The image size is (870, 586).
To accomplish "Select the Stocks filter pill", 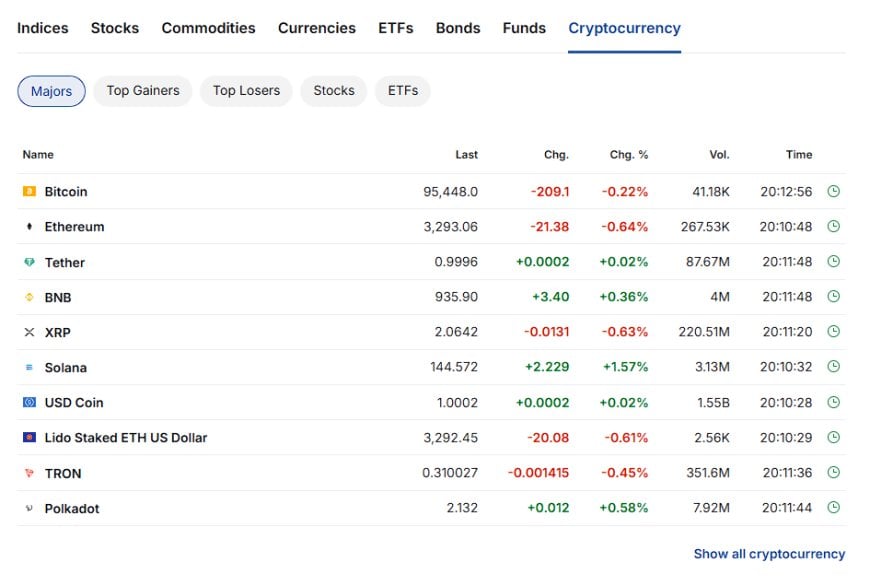I will click(x=333, y=91).
